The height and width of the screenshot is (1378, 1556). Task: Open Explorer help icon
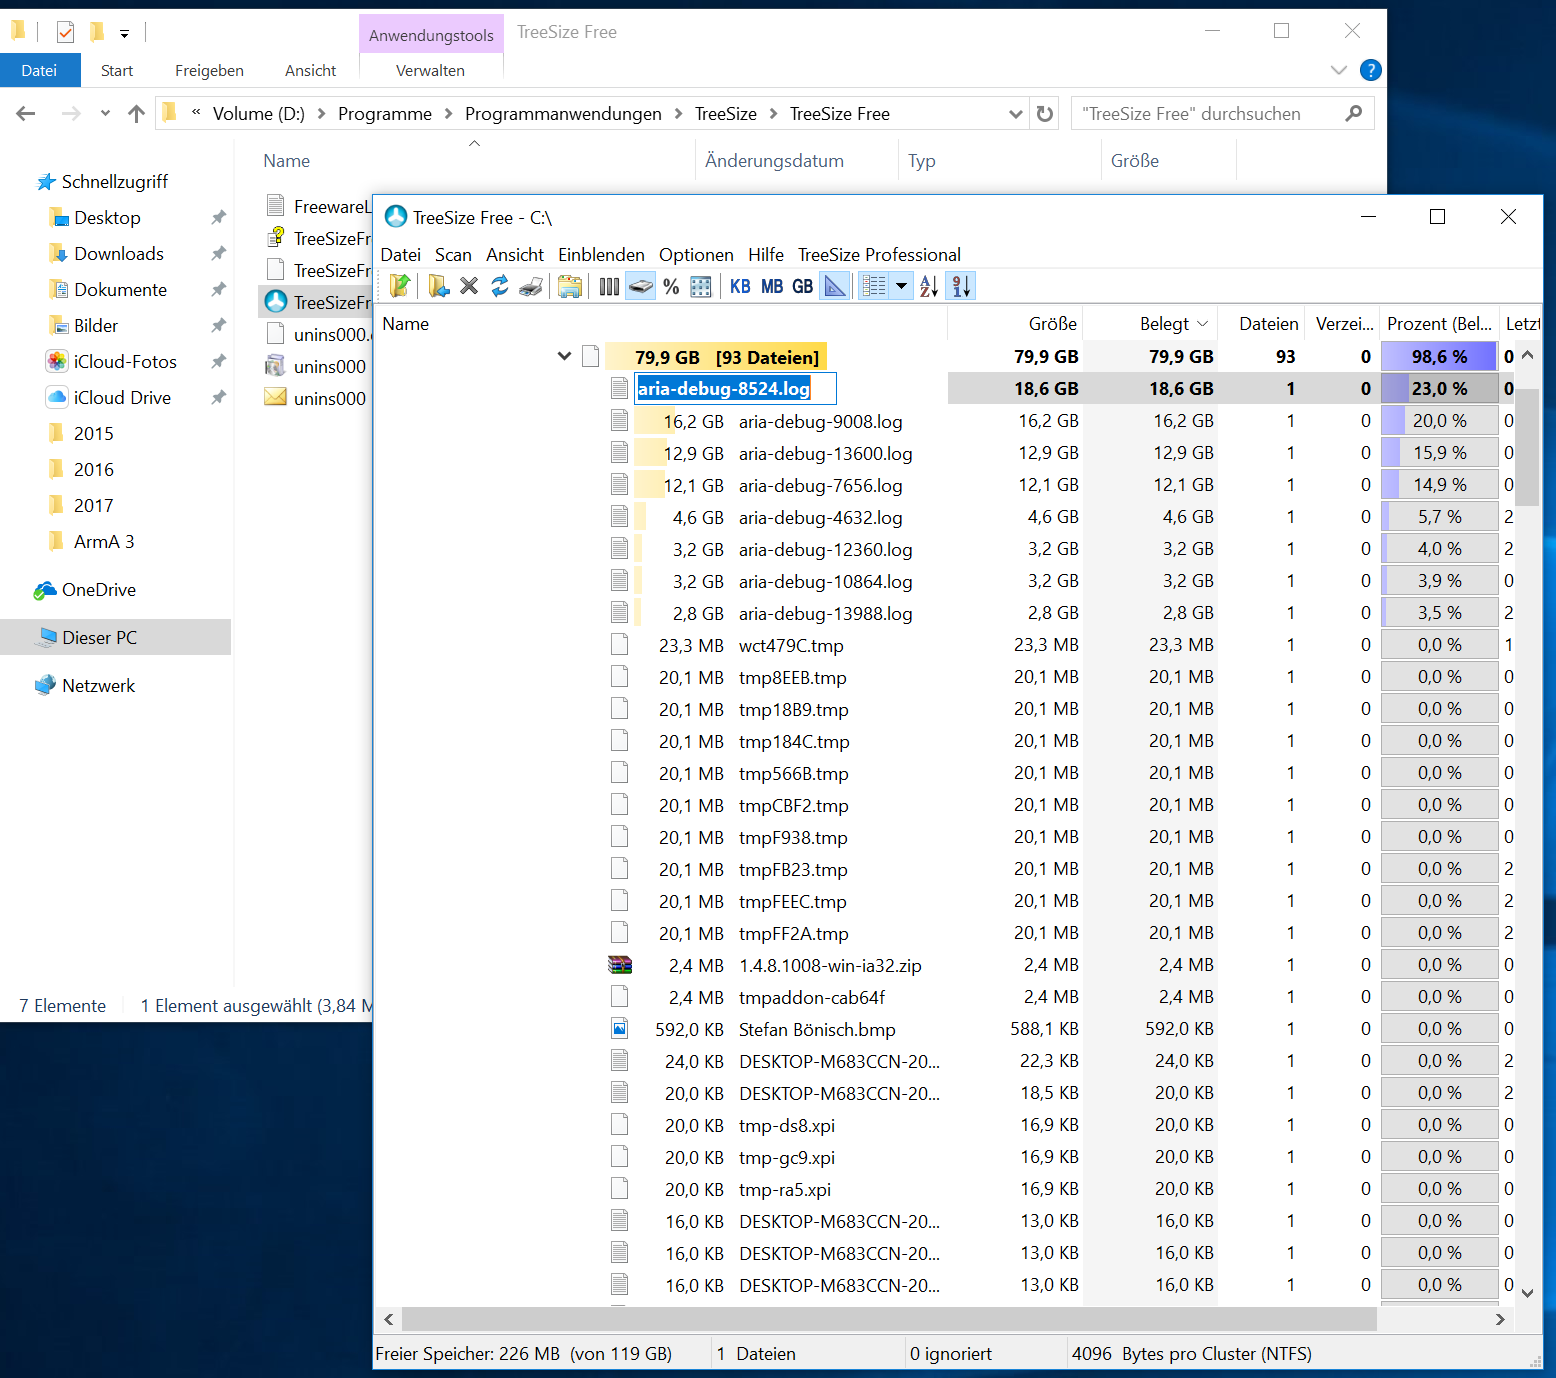pos(1371,70)
